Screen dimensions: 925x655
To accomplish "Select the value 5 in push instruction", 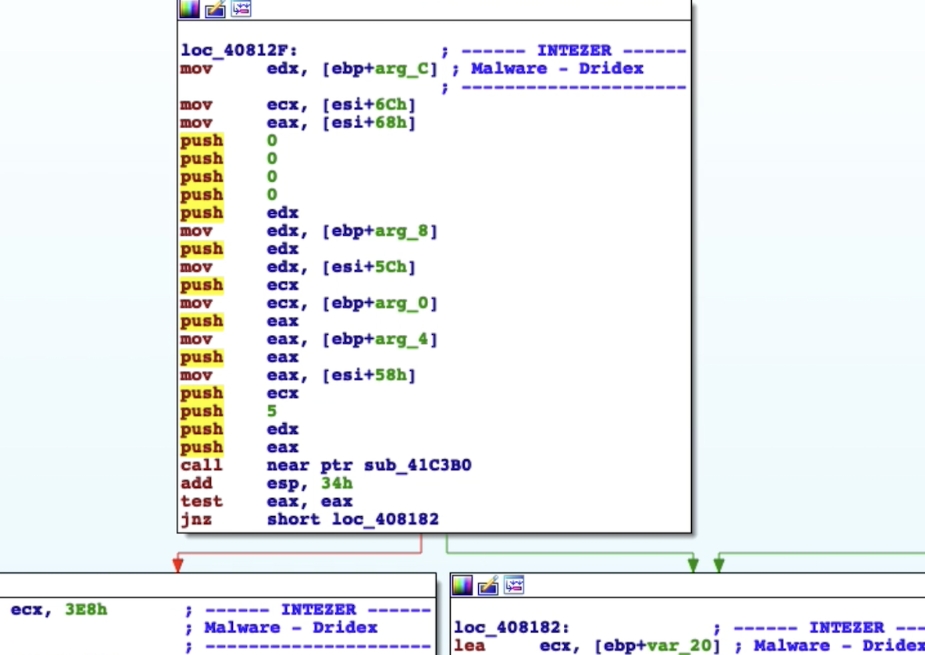I will (272, 411).
